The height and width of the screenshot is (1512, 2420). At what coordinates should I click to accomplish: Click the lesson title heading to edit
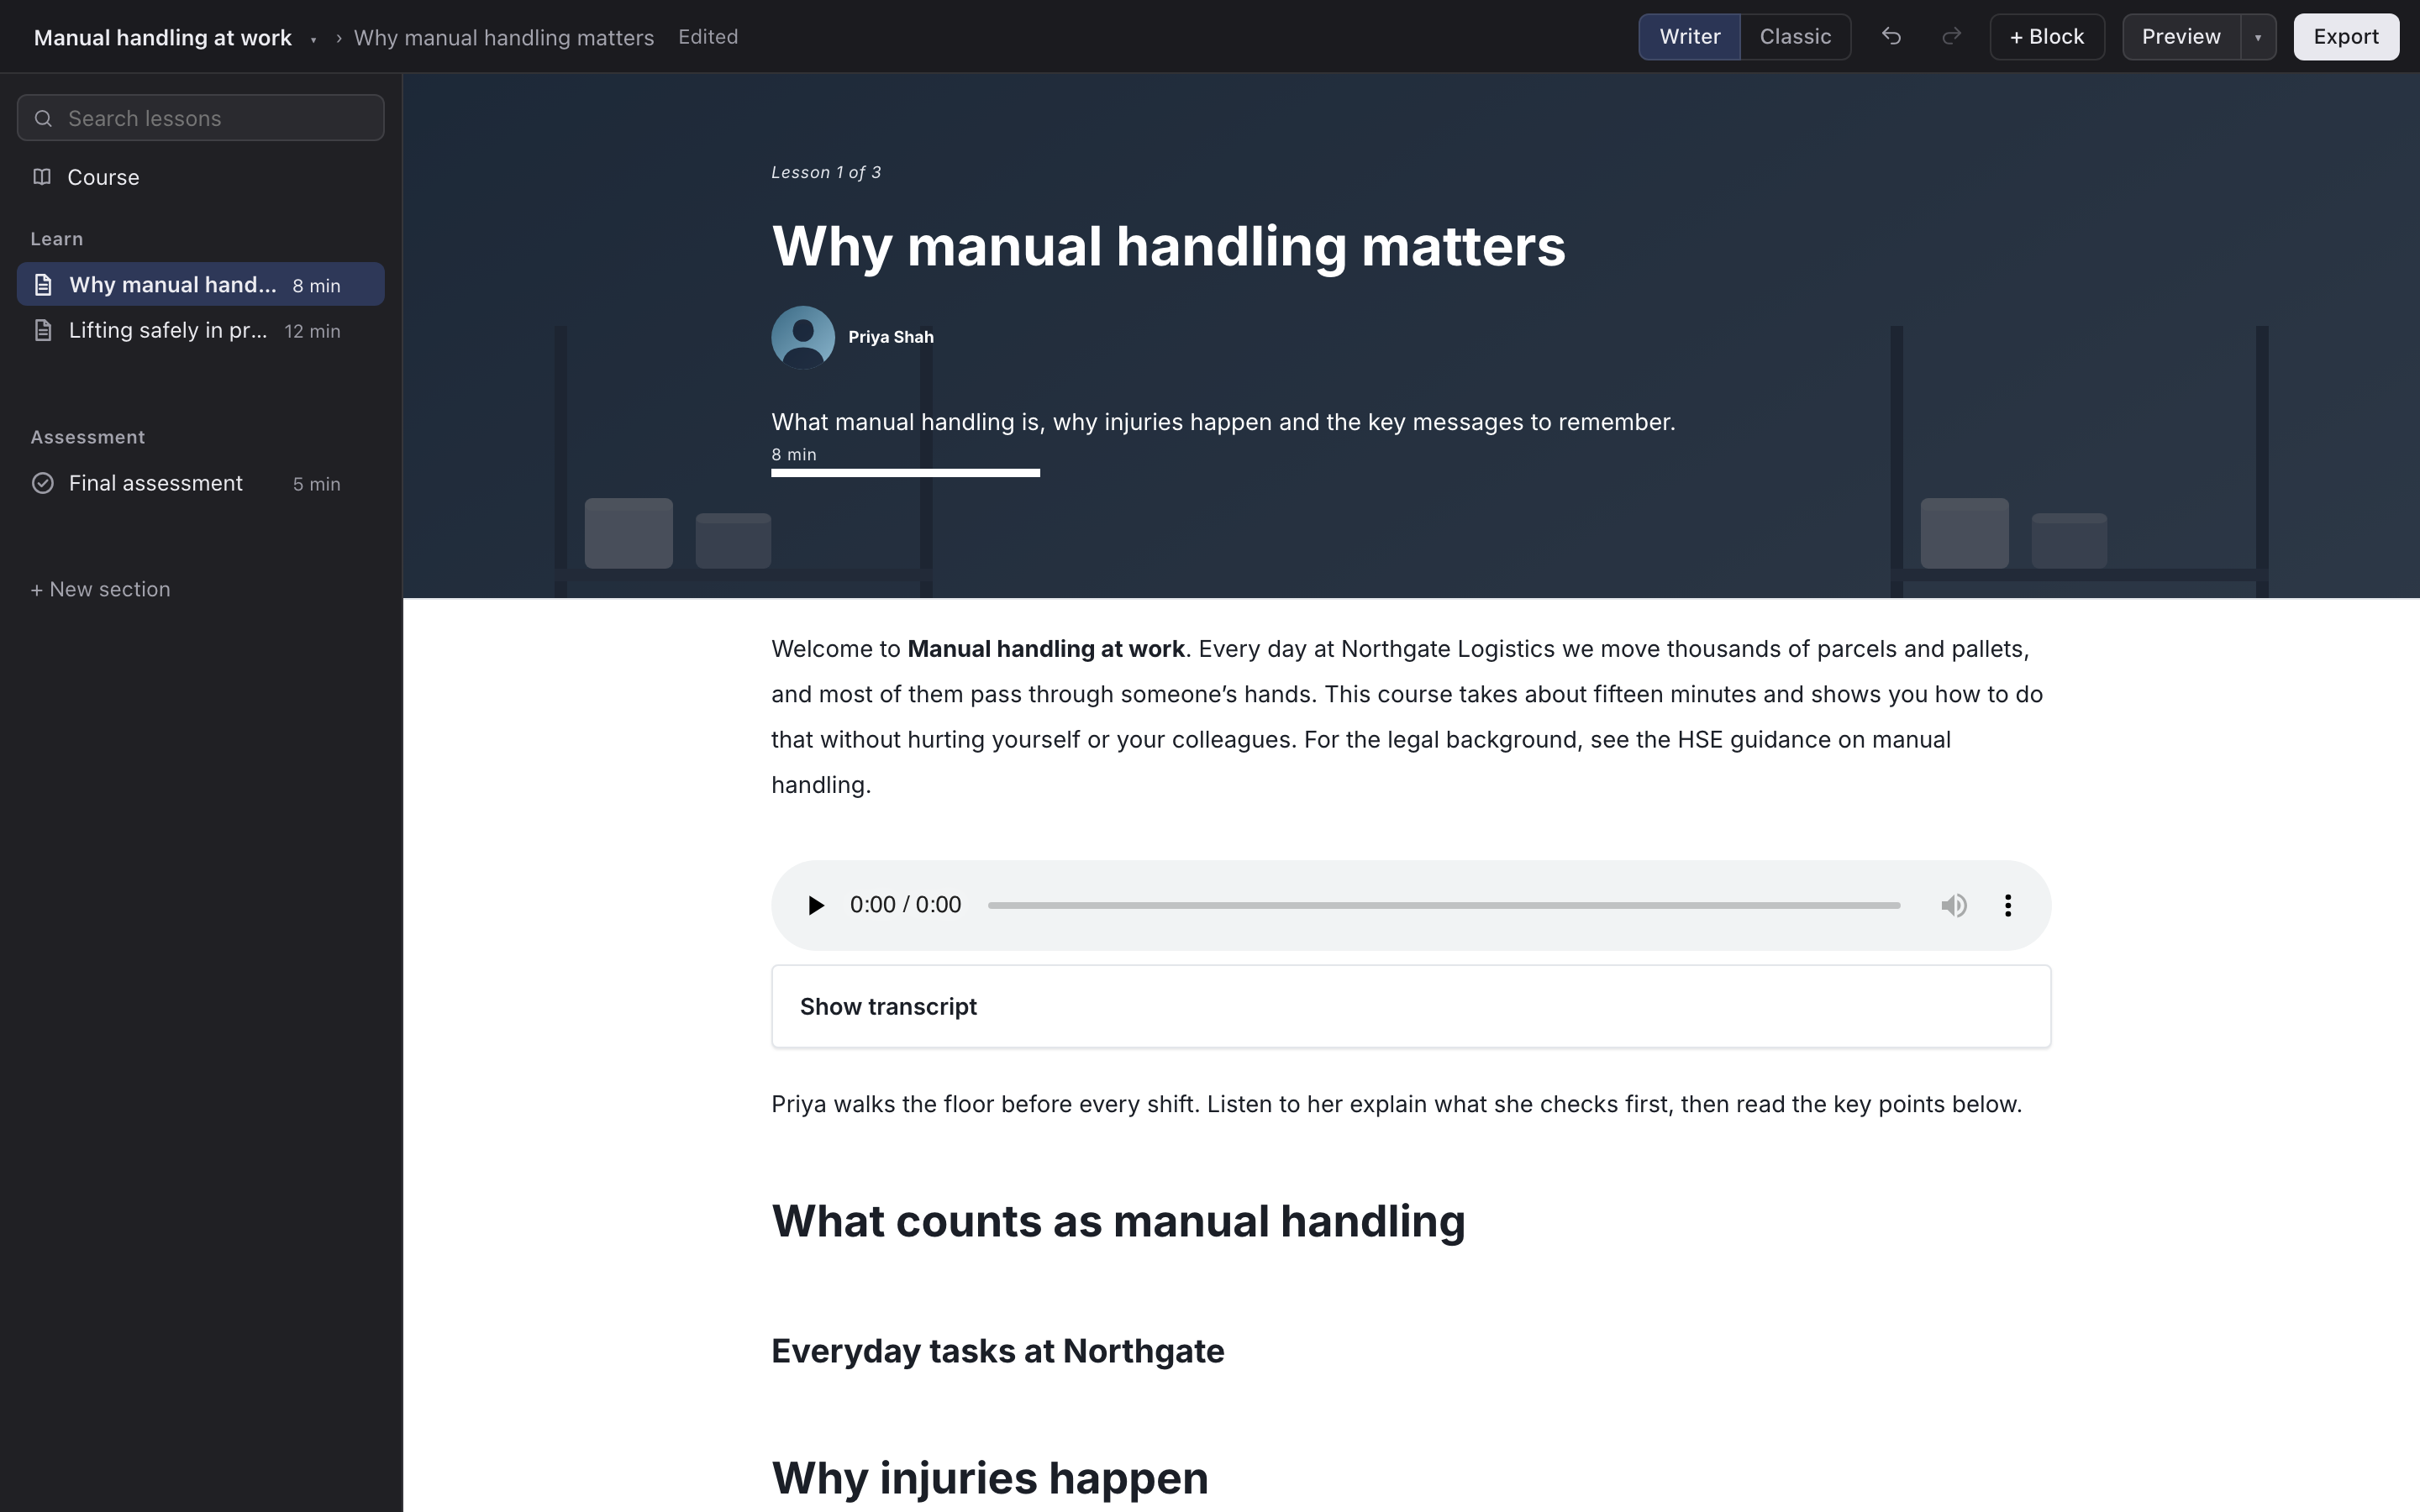[1168, 246]
